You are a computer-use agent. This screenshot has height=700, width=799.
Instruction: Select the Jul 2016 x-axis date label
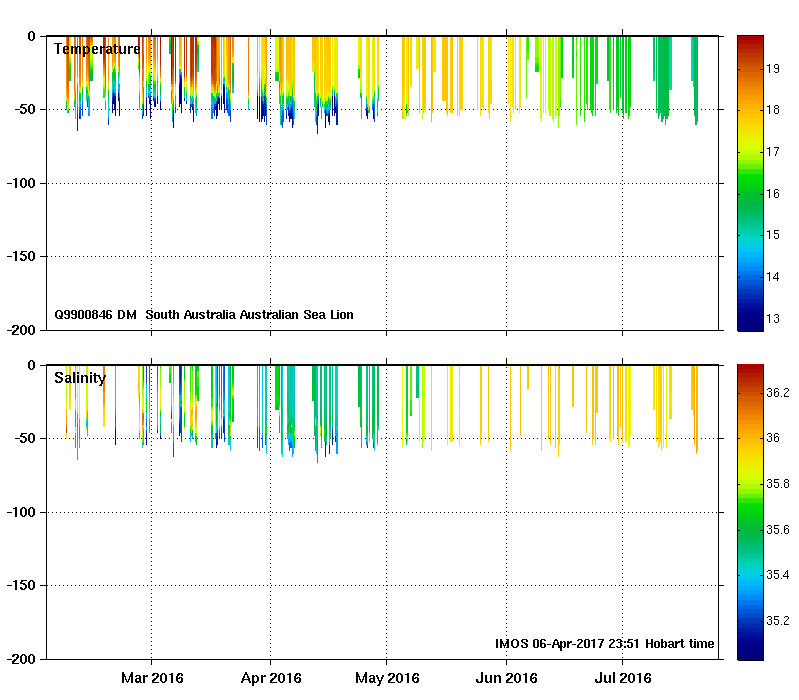(623, 678)
